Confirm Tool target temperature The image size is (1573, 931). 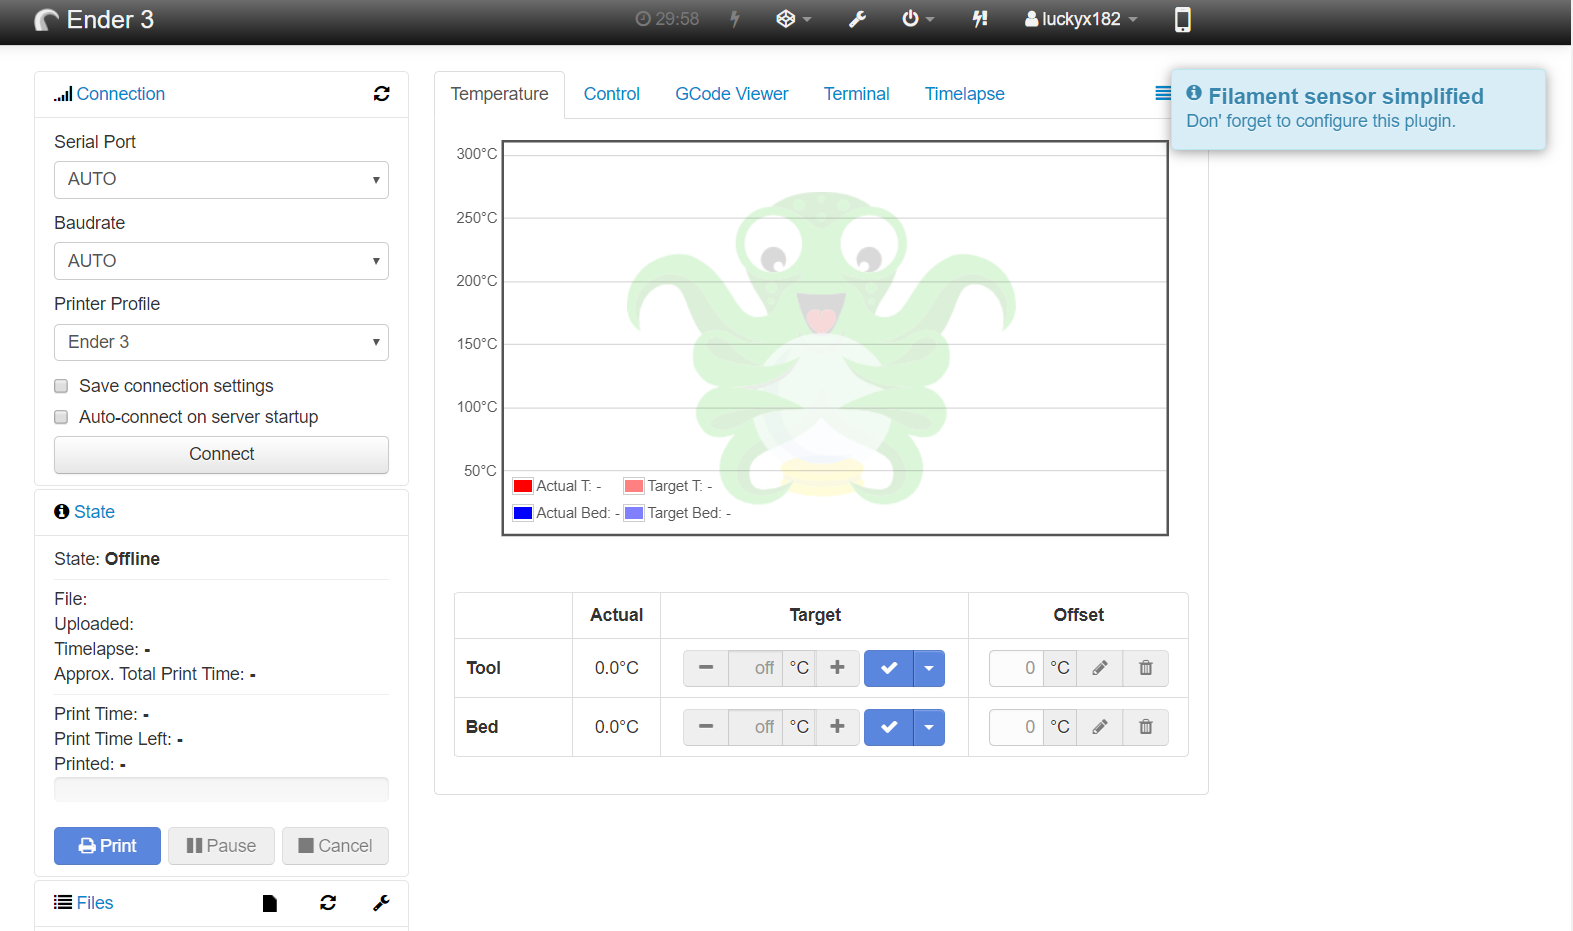[889, 668]
